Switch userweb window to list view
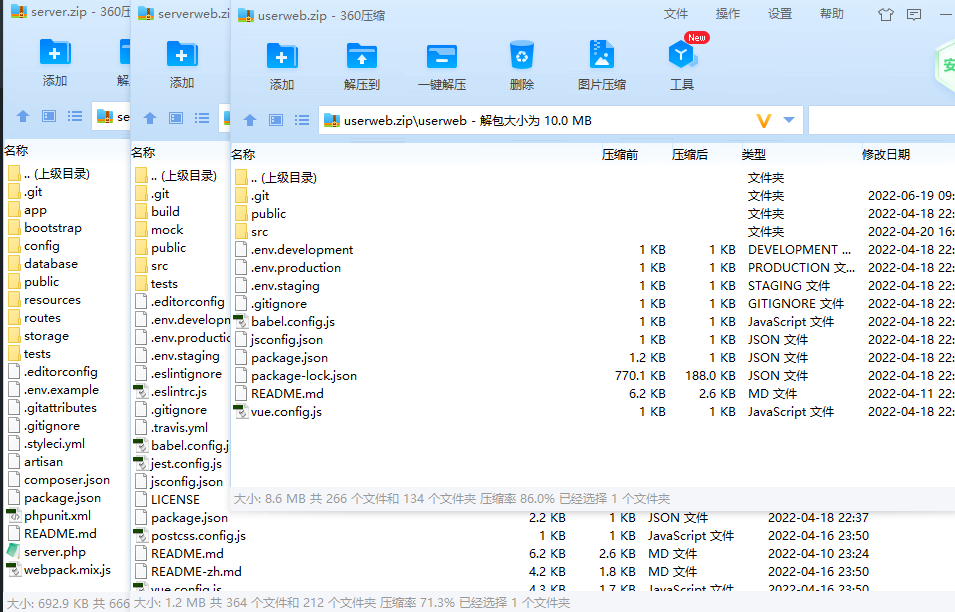This screenshot has height=612, width=955. tap(302, 120)
